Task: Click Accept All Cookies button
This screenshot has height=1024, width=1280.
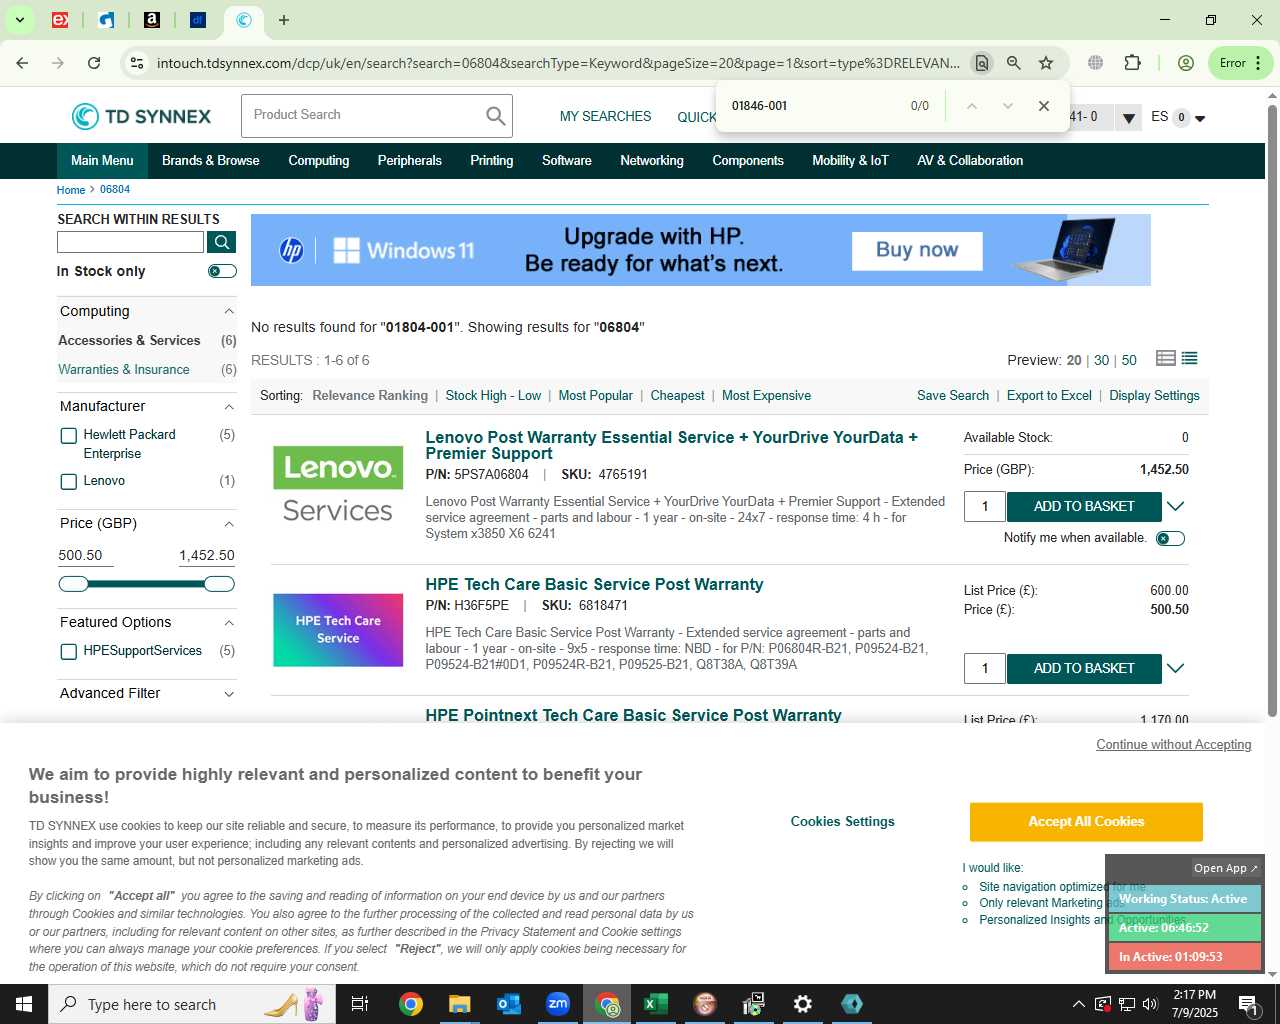Action: (1086, 822)
